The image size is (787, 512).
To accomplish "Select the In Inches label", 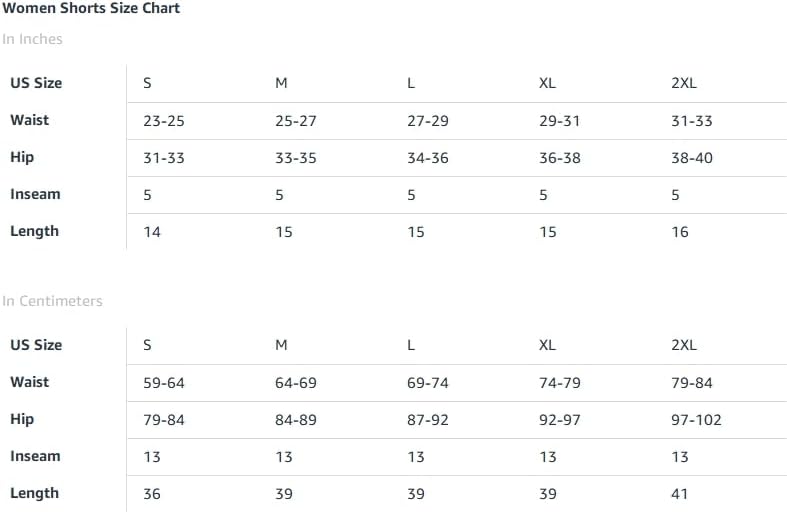I will pos(32,39).
